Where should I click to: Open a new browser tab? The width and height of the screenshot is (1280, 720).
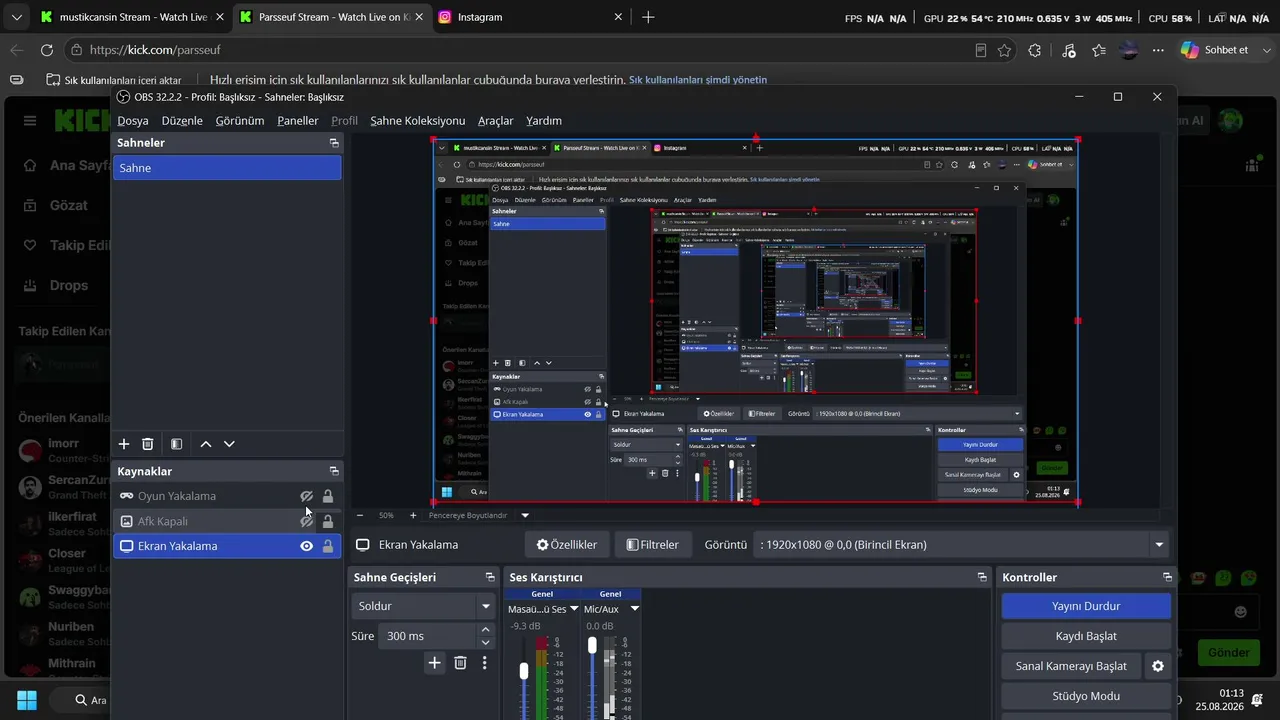click(x=648, y=17)
